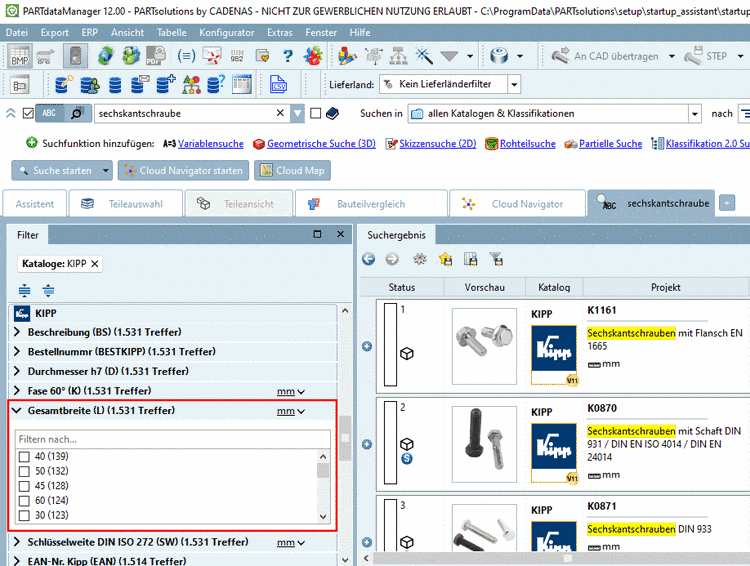Tick the checkbox for value 45 (128)
Viewport: 750px width, 566px height.
[24, 486]
